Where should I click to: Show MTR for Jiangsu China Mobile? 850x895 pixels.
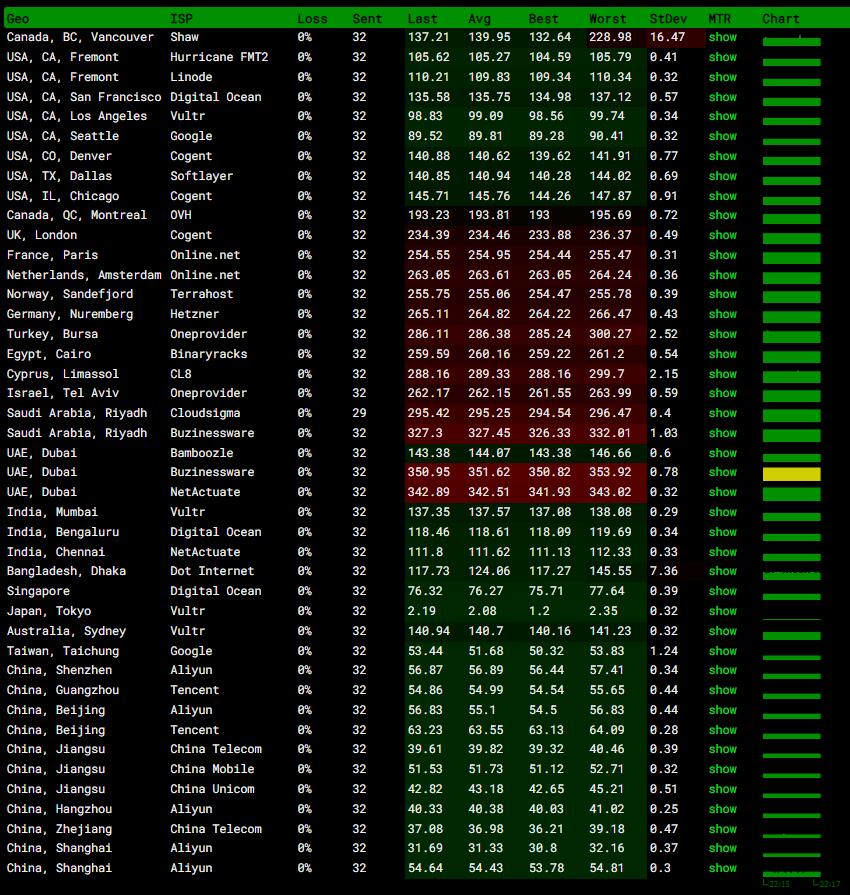pos(722,769)
